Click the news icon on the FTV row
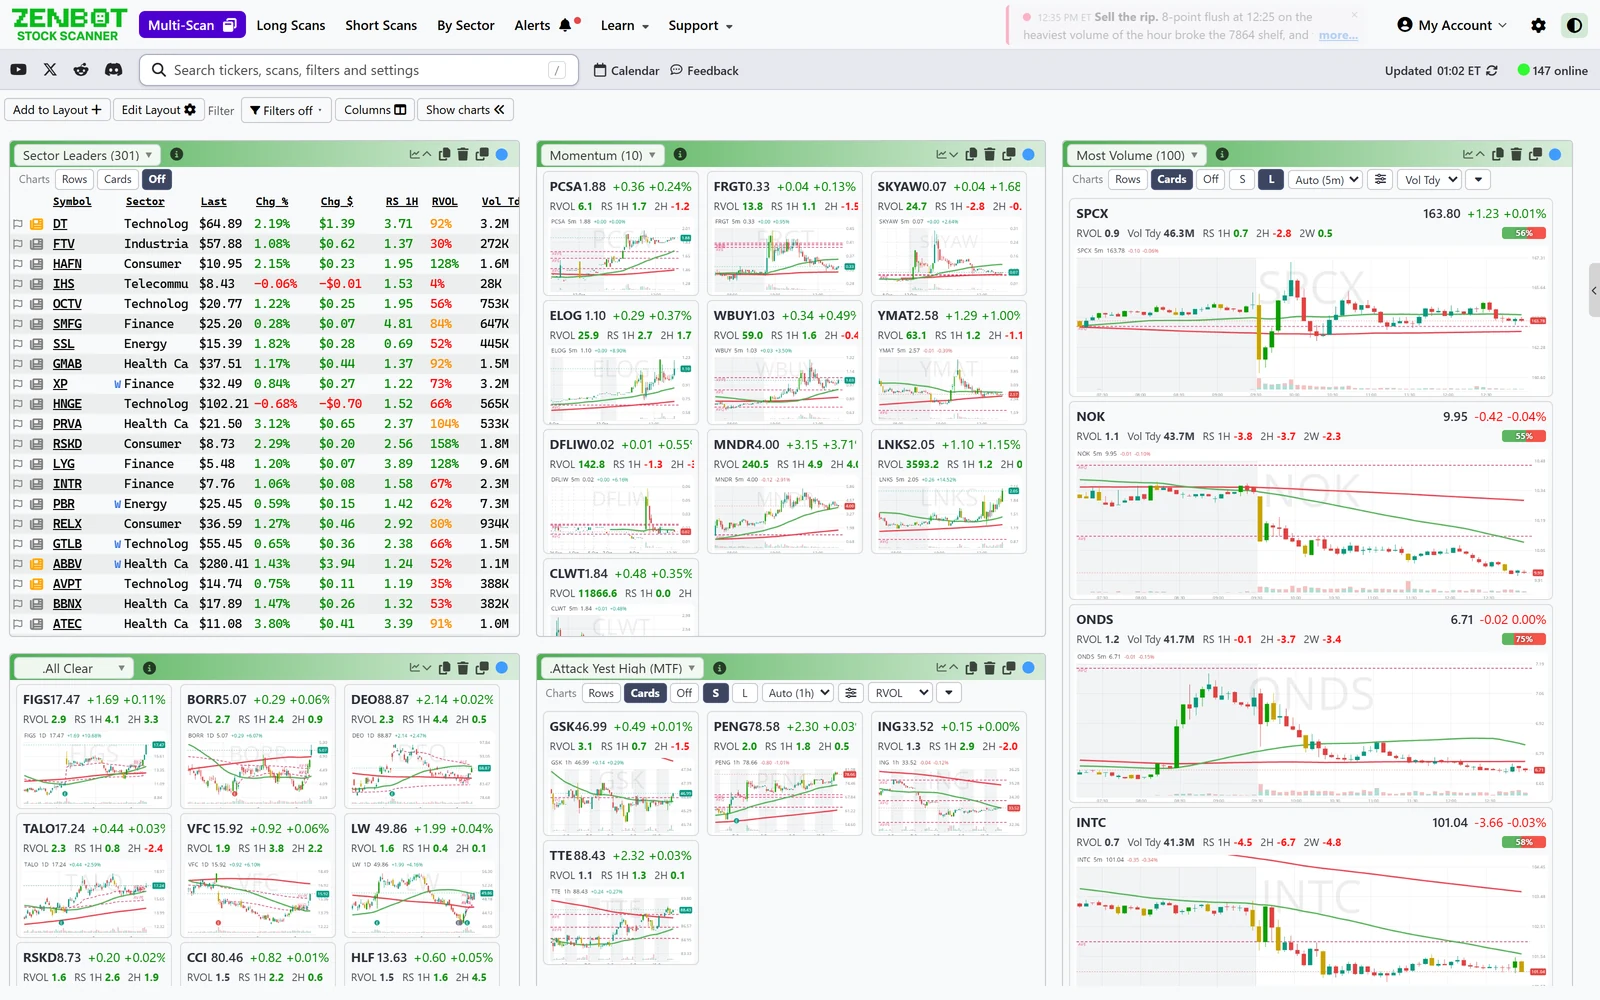1600x1000 pixels. tap(36, 244)
